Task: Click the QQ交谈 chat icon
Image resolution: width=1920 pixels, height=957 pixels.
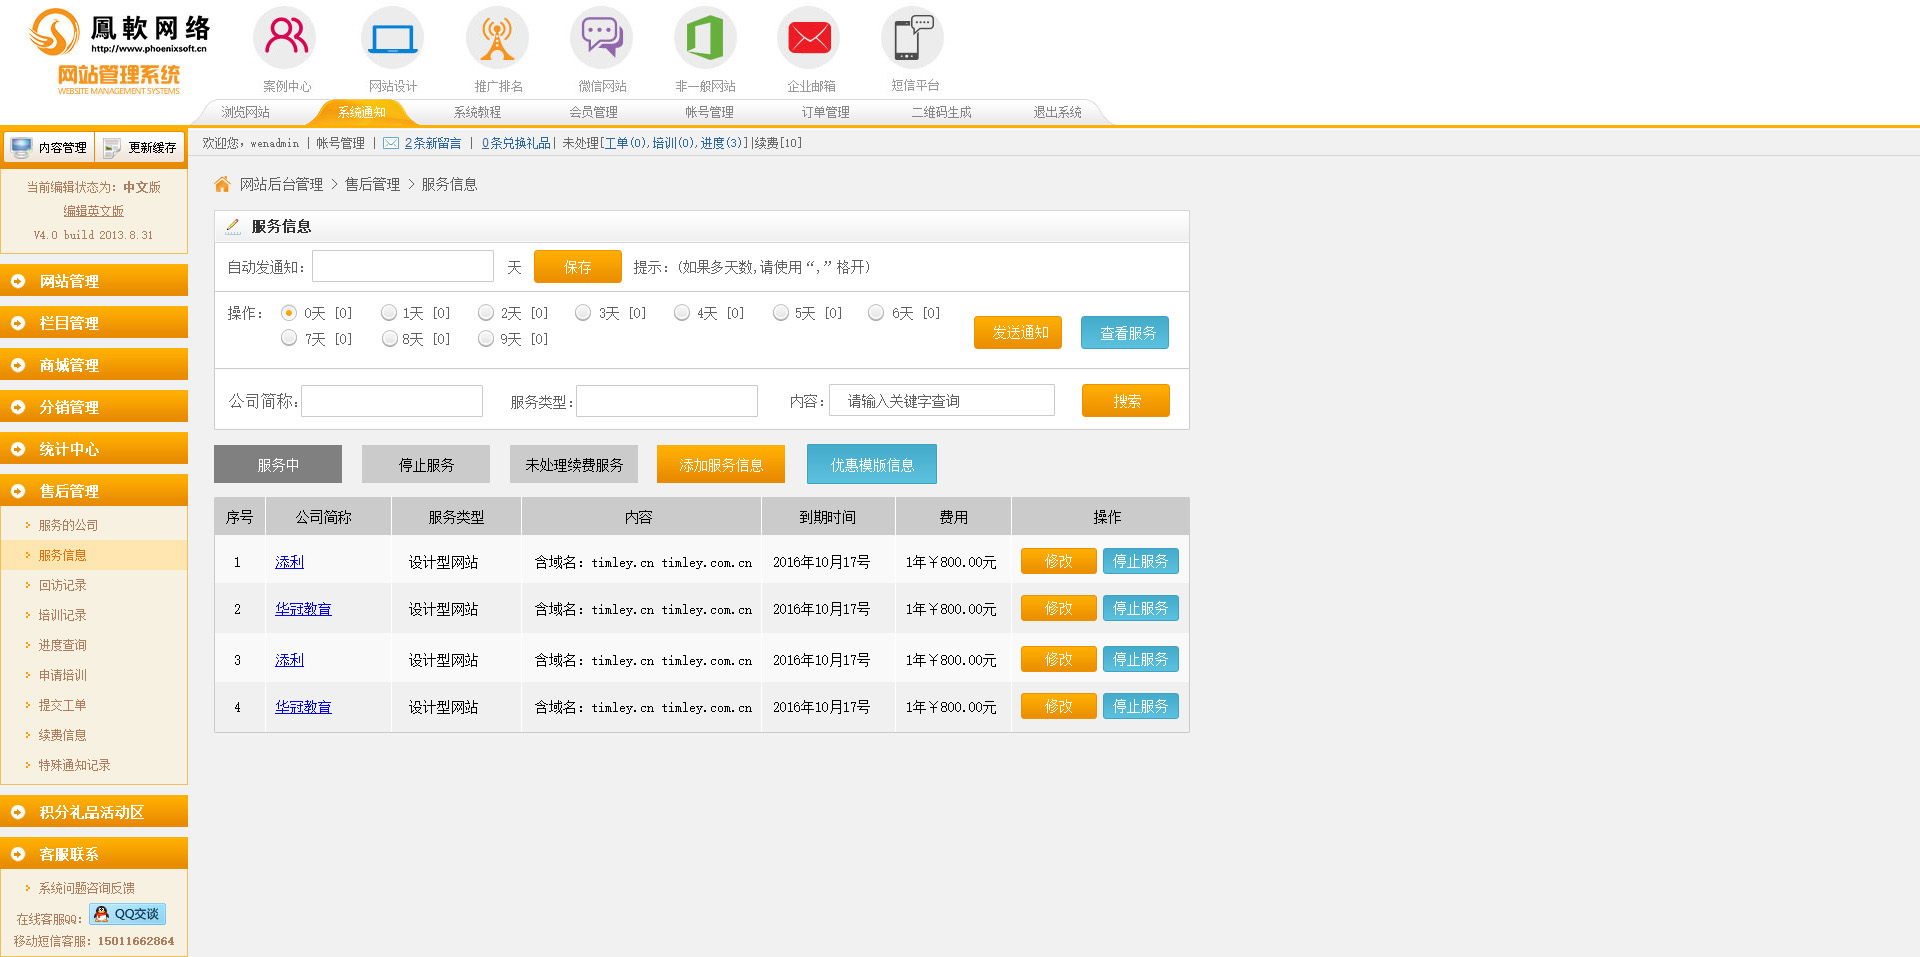Action: 127,914
